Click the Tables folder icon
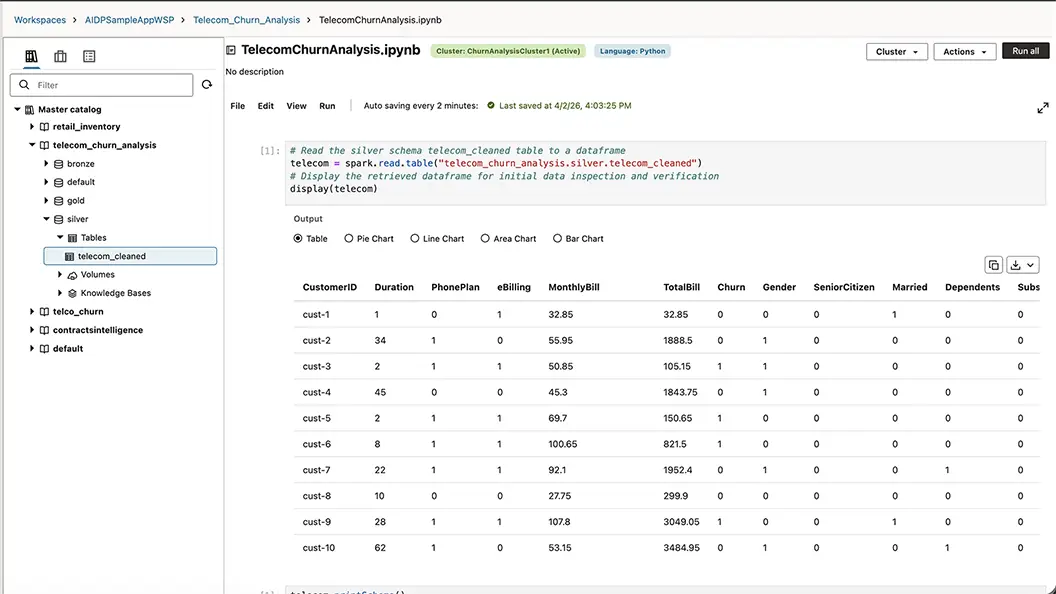 (x=72, y=238)
